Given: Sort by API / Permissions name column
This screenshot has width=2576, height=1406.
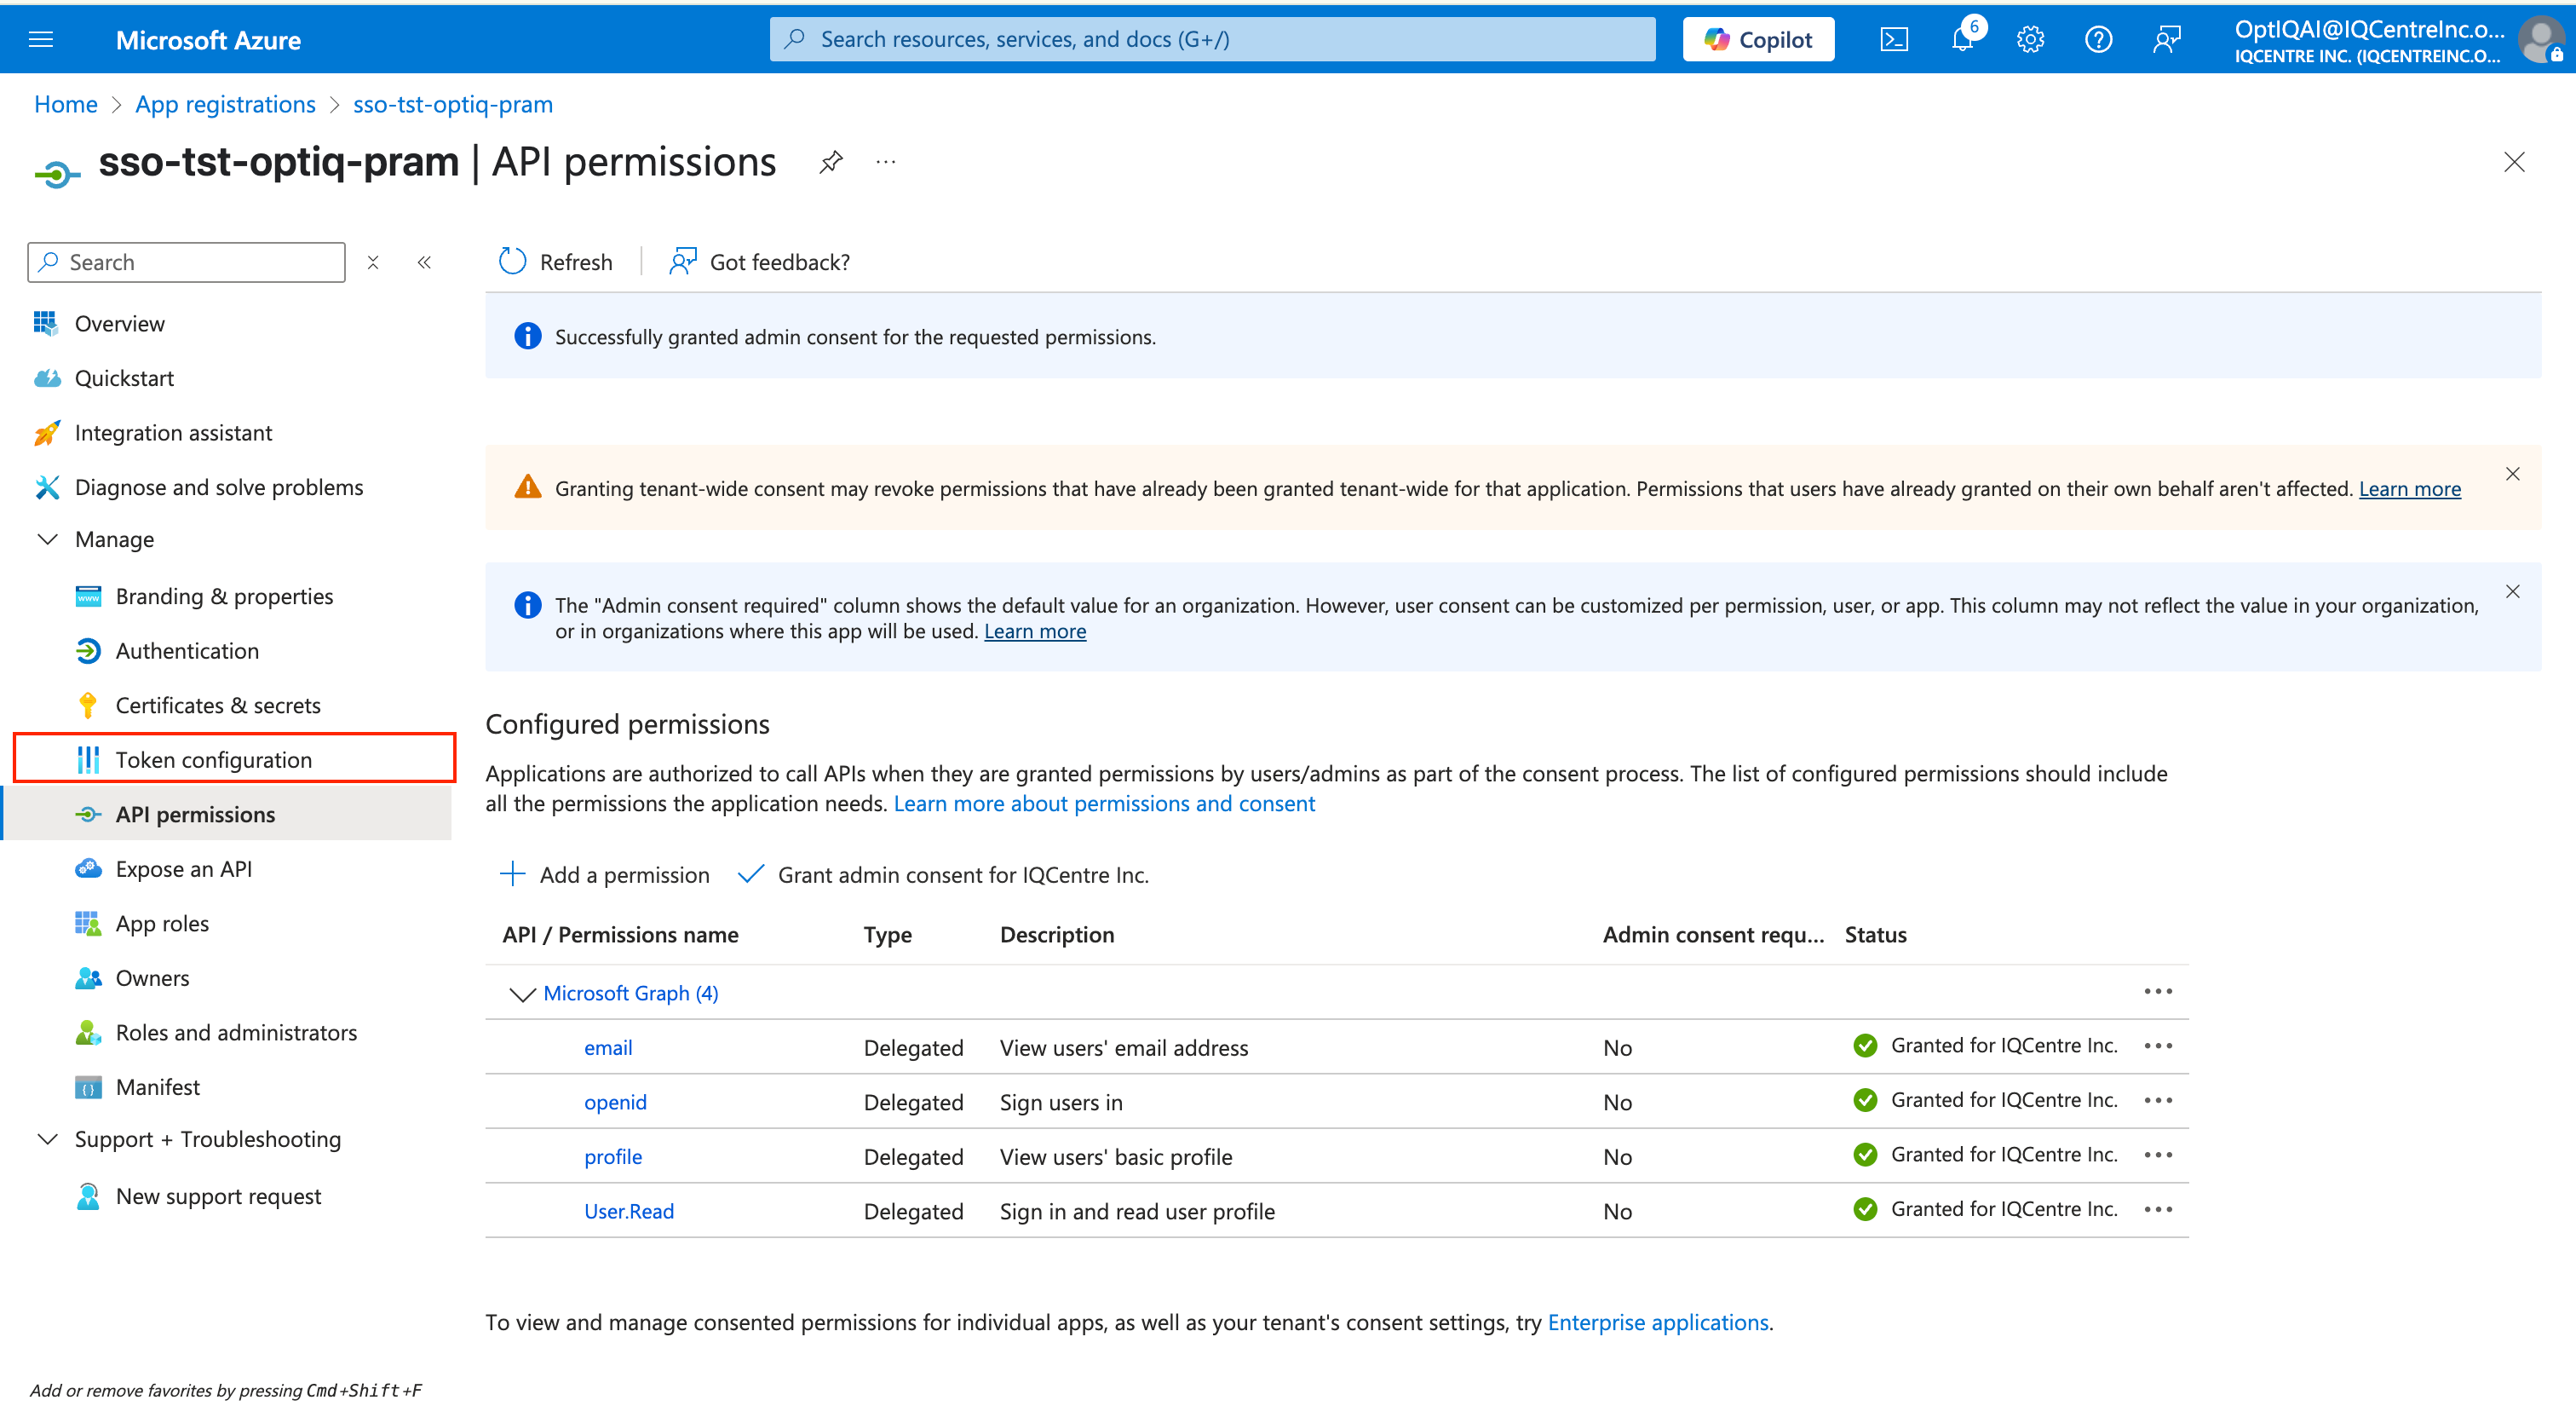Looking at the screenshot, I should pyautogui.click(x=620, y=935).
